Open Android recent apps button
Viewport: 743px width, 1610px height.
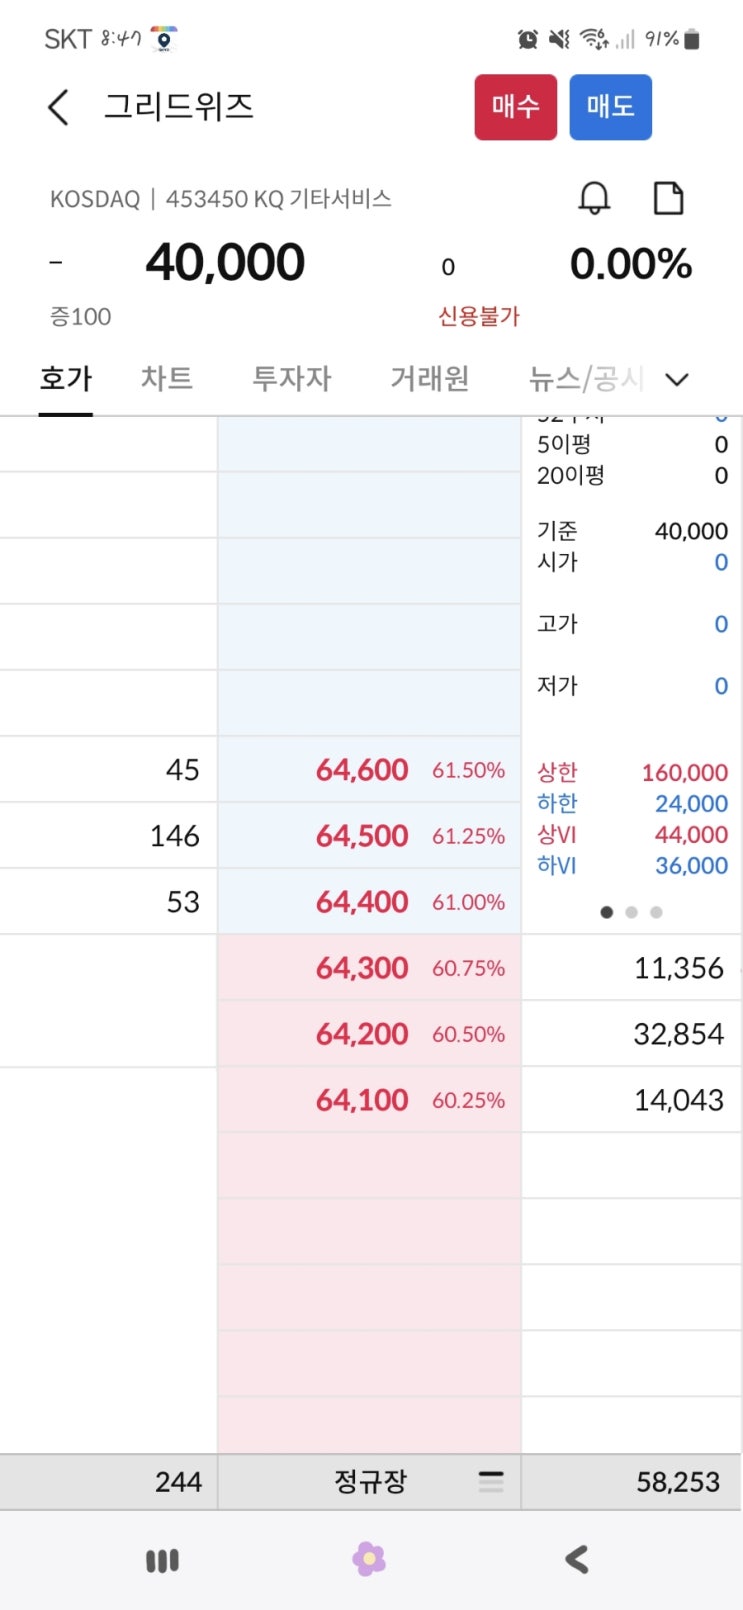[x=162, y=1560]
